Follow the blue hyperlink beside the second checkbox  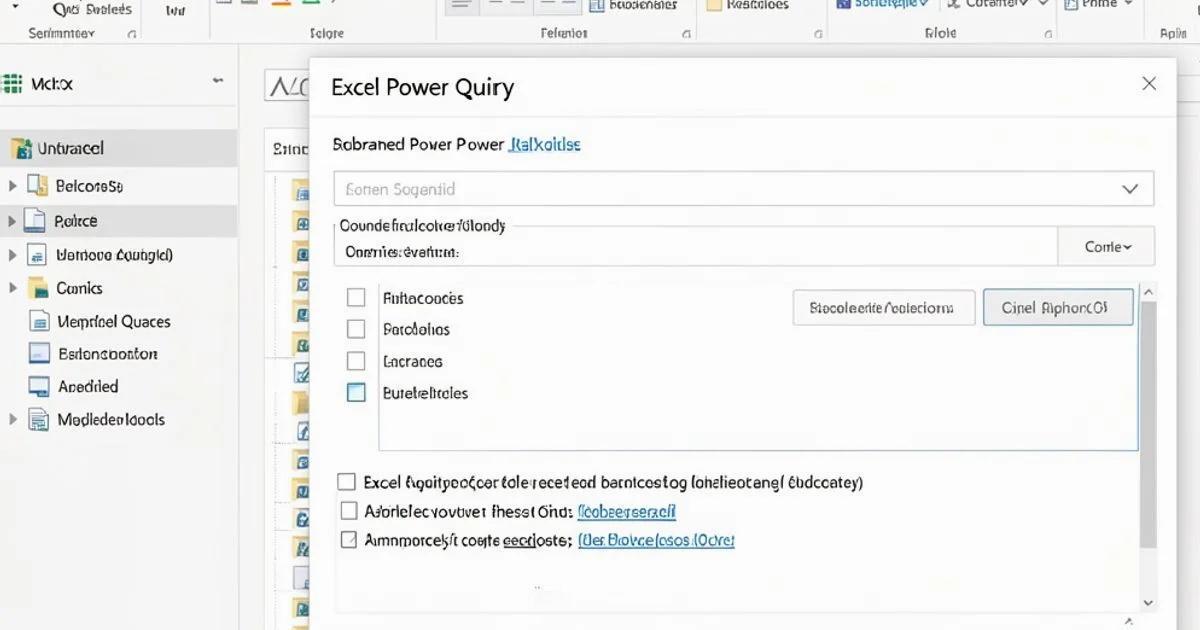click(x=627, y=513)
